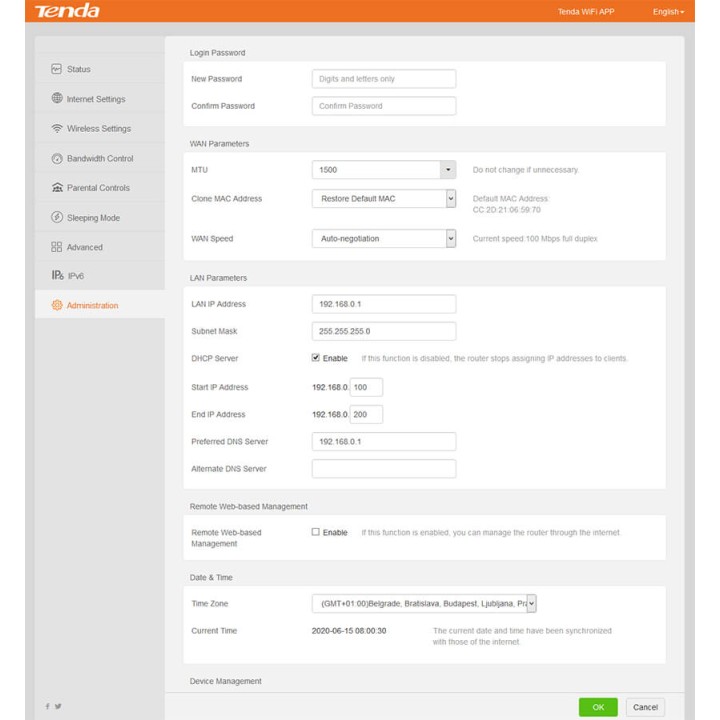Screen dimensions: 720x720
Task: Click the Current Time value 2020-06-15 08:00:30
Action: 349,631
